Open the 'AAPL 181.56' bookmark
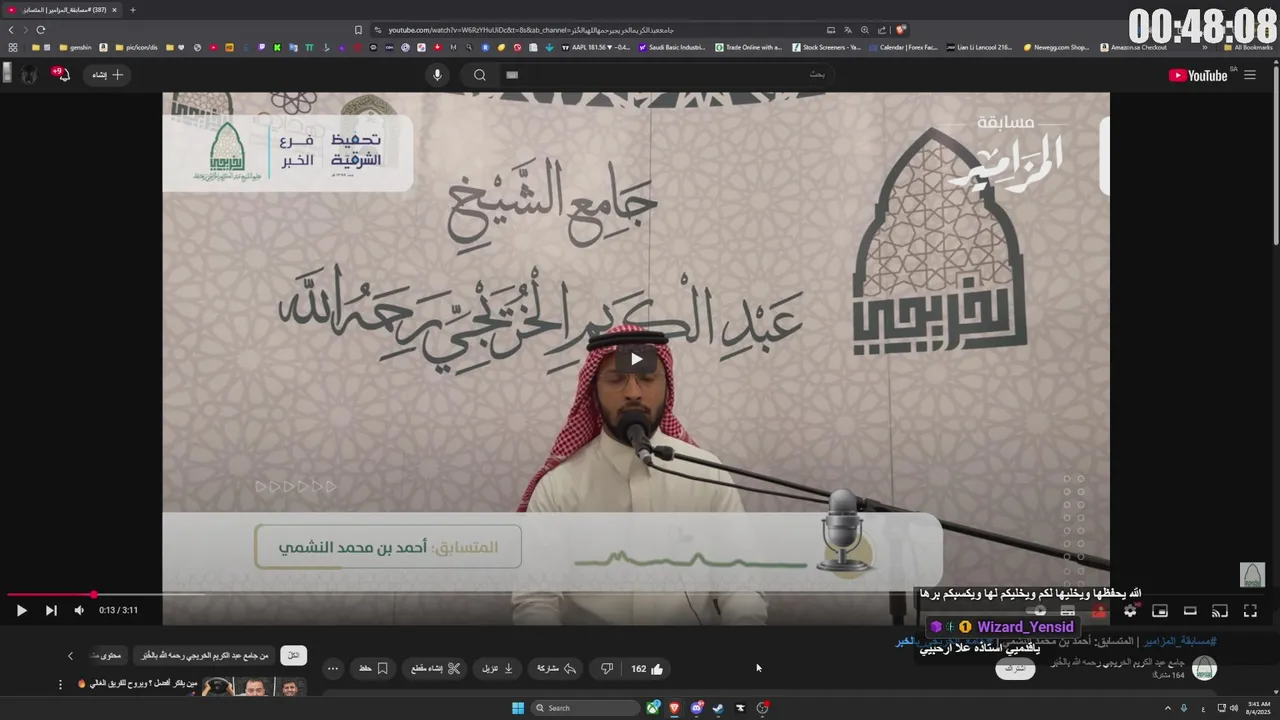The image size is (1280, 720). pos(596,47)
